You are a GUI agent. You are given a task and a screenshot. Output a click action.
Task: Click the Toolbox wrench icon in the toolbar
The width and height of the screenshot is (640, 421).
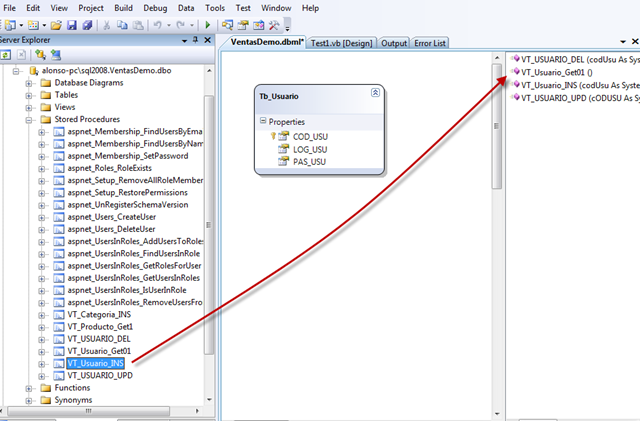[x=274, y=25]
